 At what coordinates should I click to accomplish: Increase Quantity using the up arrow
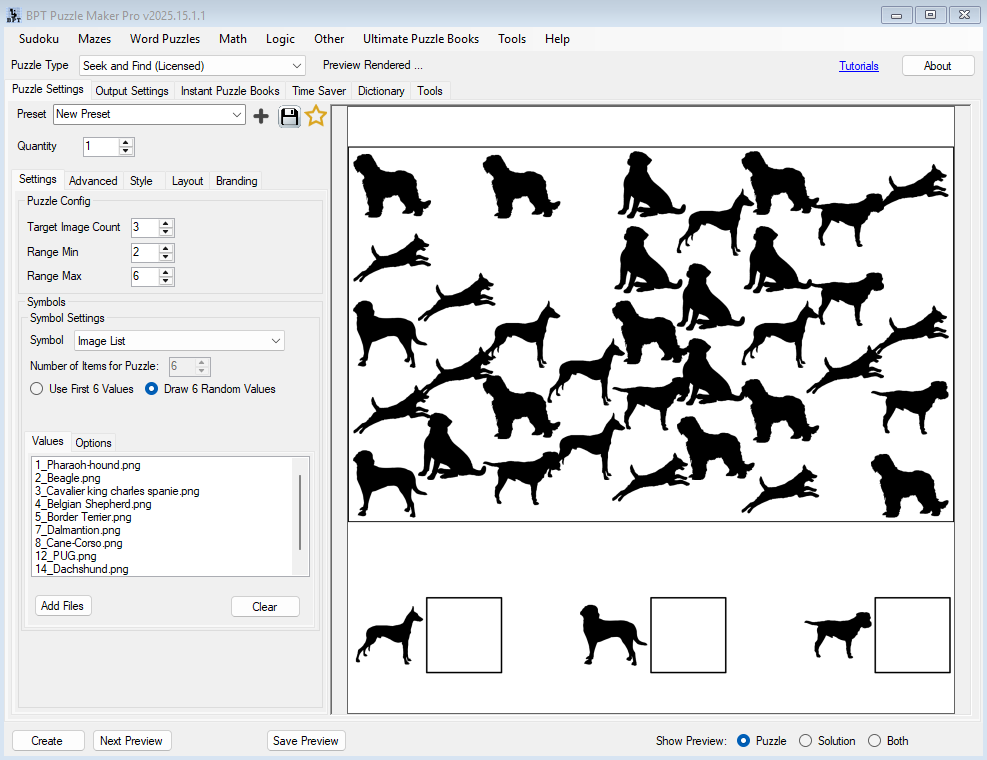126,142
